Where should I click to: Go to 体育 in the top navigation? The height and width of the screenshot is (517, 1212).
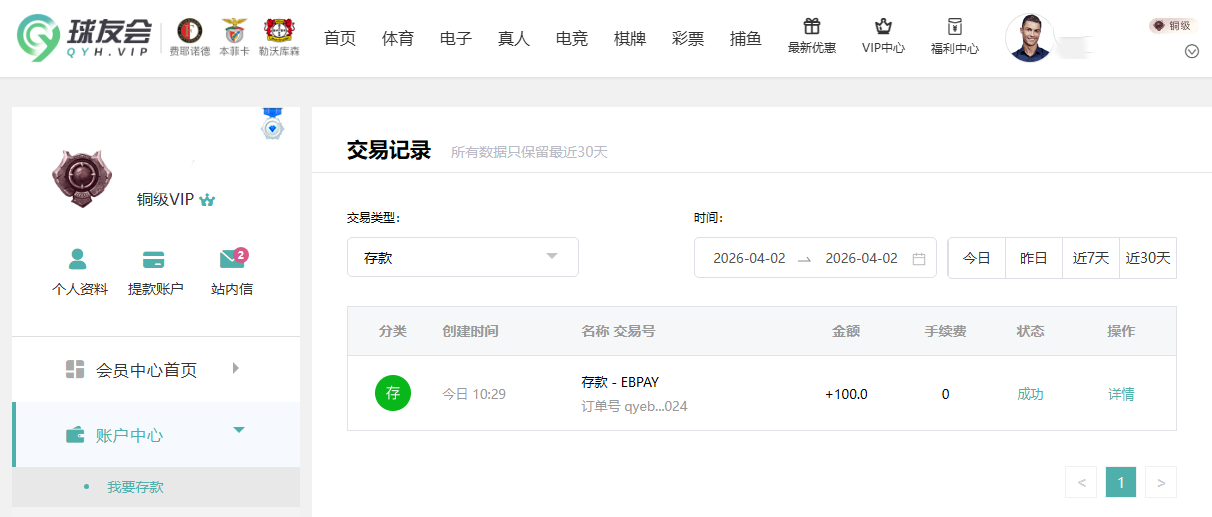397,39
